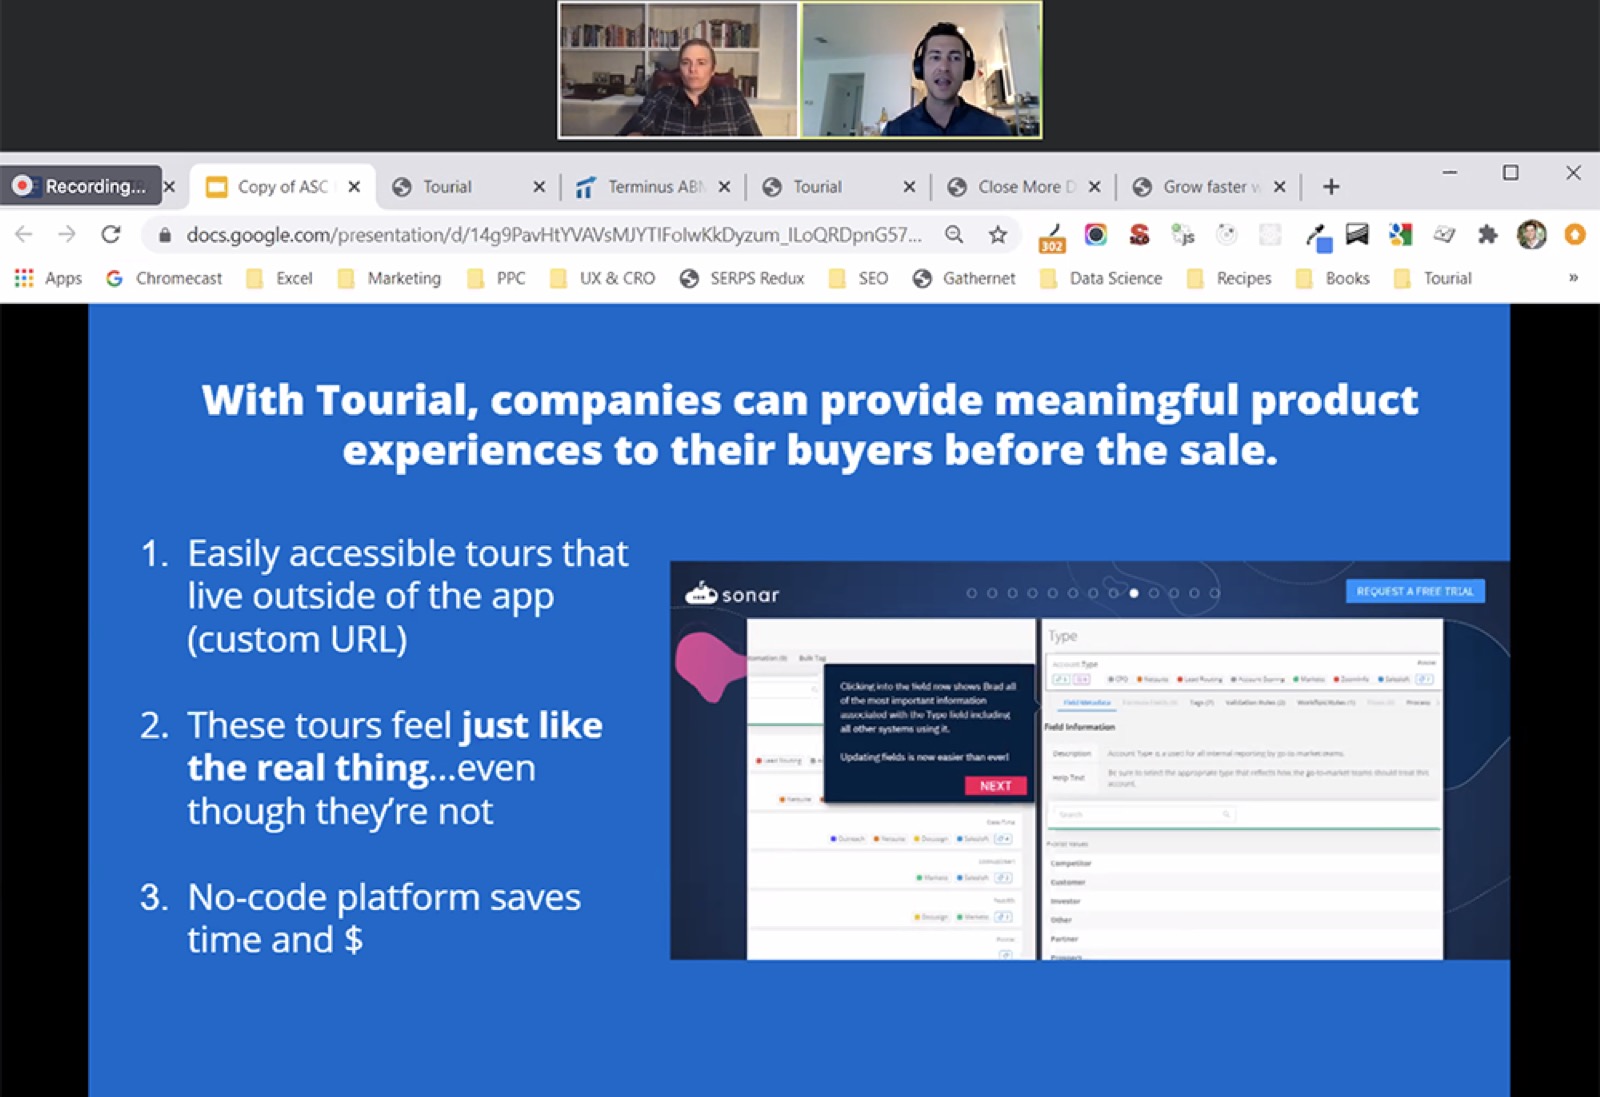Click the sonar logo in the demo
Image resolution: width=1600 pixels, height=1097 pixels.
(x=732, y=594)
